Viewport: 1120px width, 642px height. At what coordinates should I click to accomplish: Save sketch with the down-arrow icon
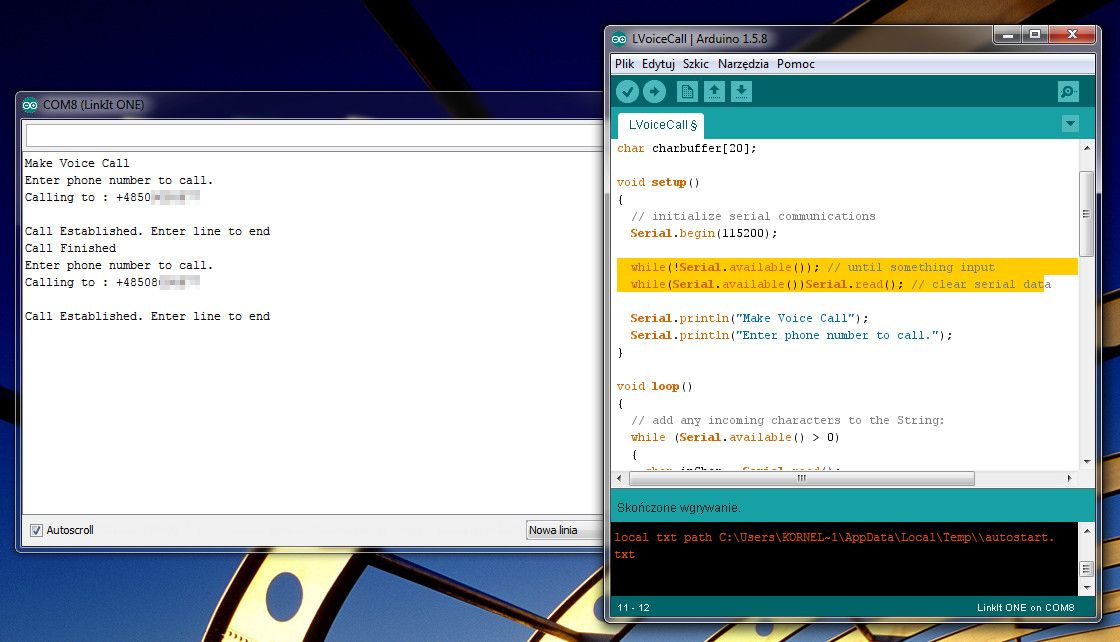point(741,91)
